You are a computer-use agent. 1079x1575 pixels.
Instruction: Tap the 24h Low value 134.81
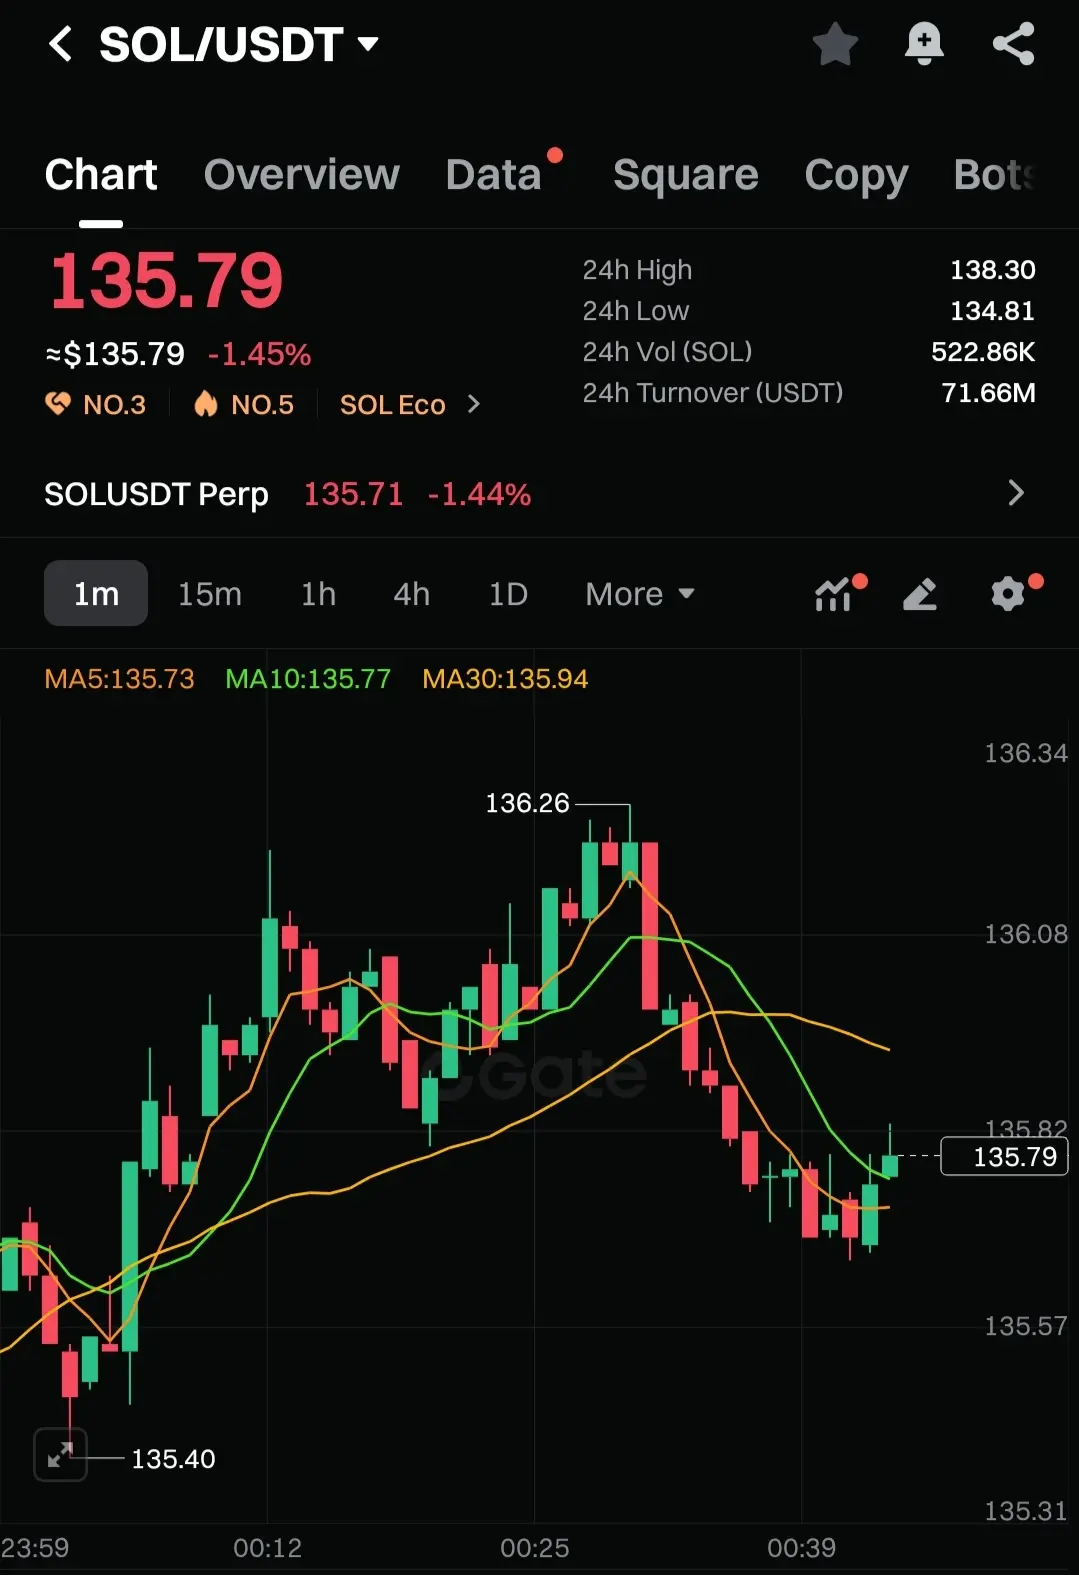(992, 311)
